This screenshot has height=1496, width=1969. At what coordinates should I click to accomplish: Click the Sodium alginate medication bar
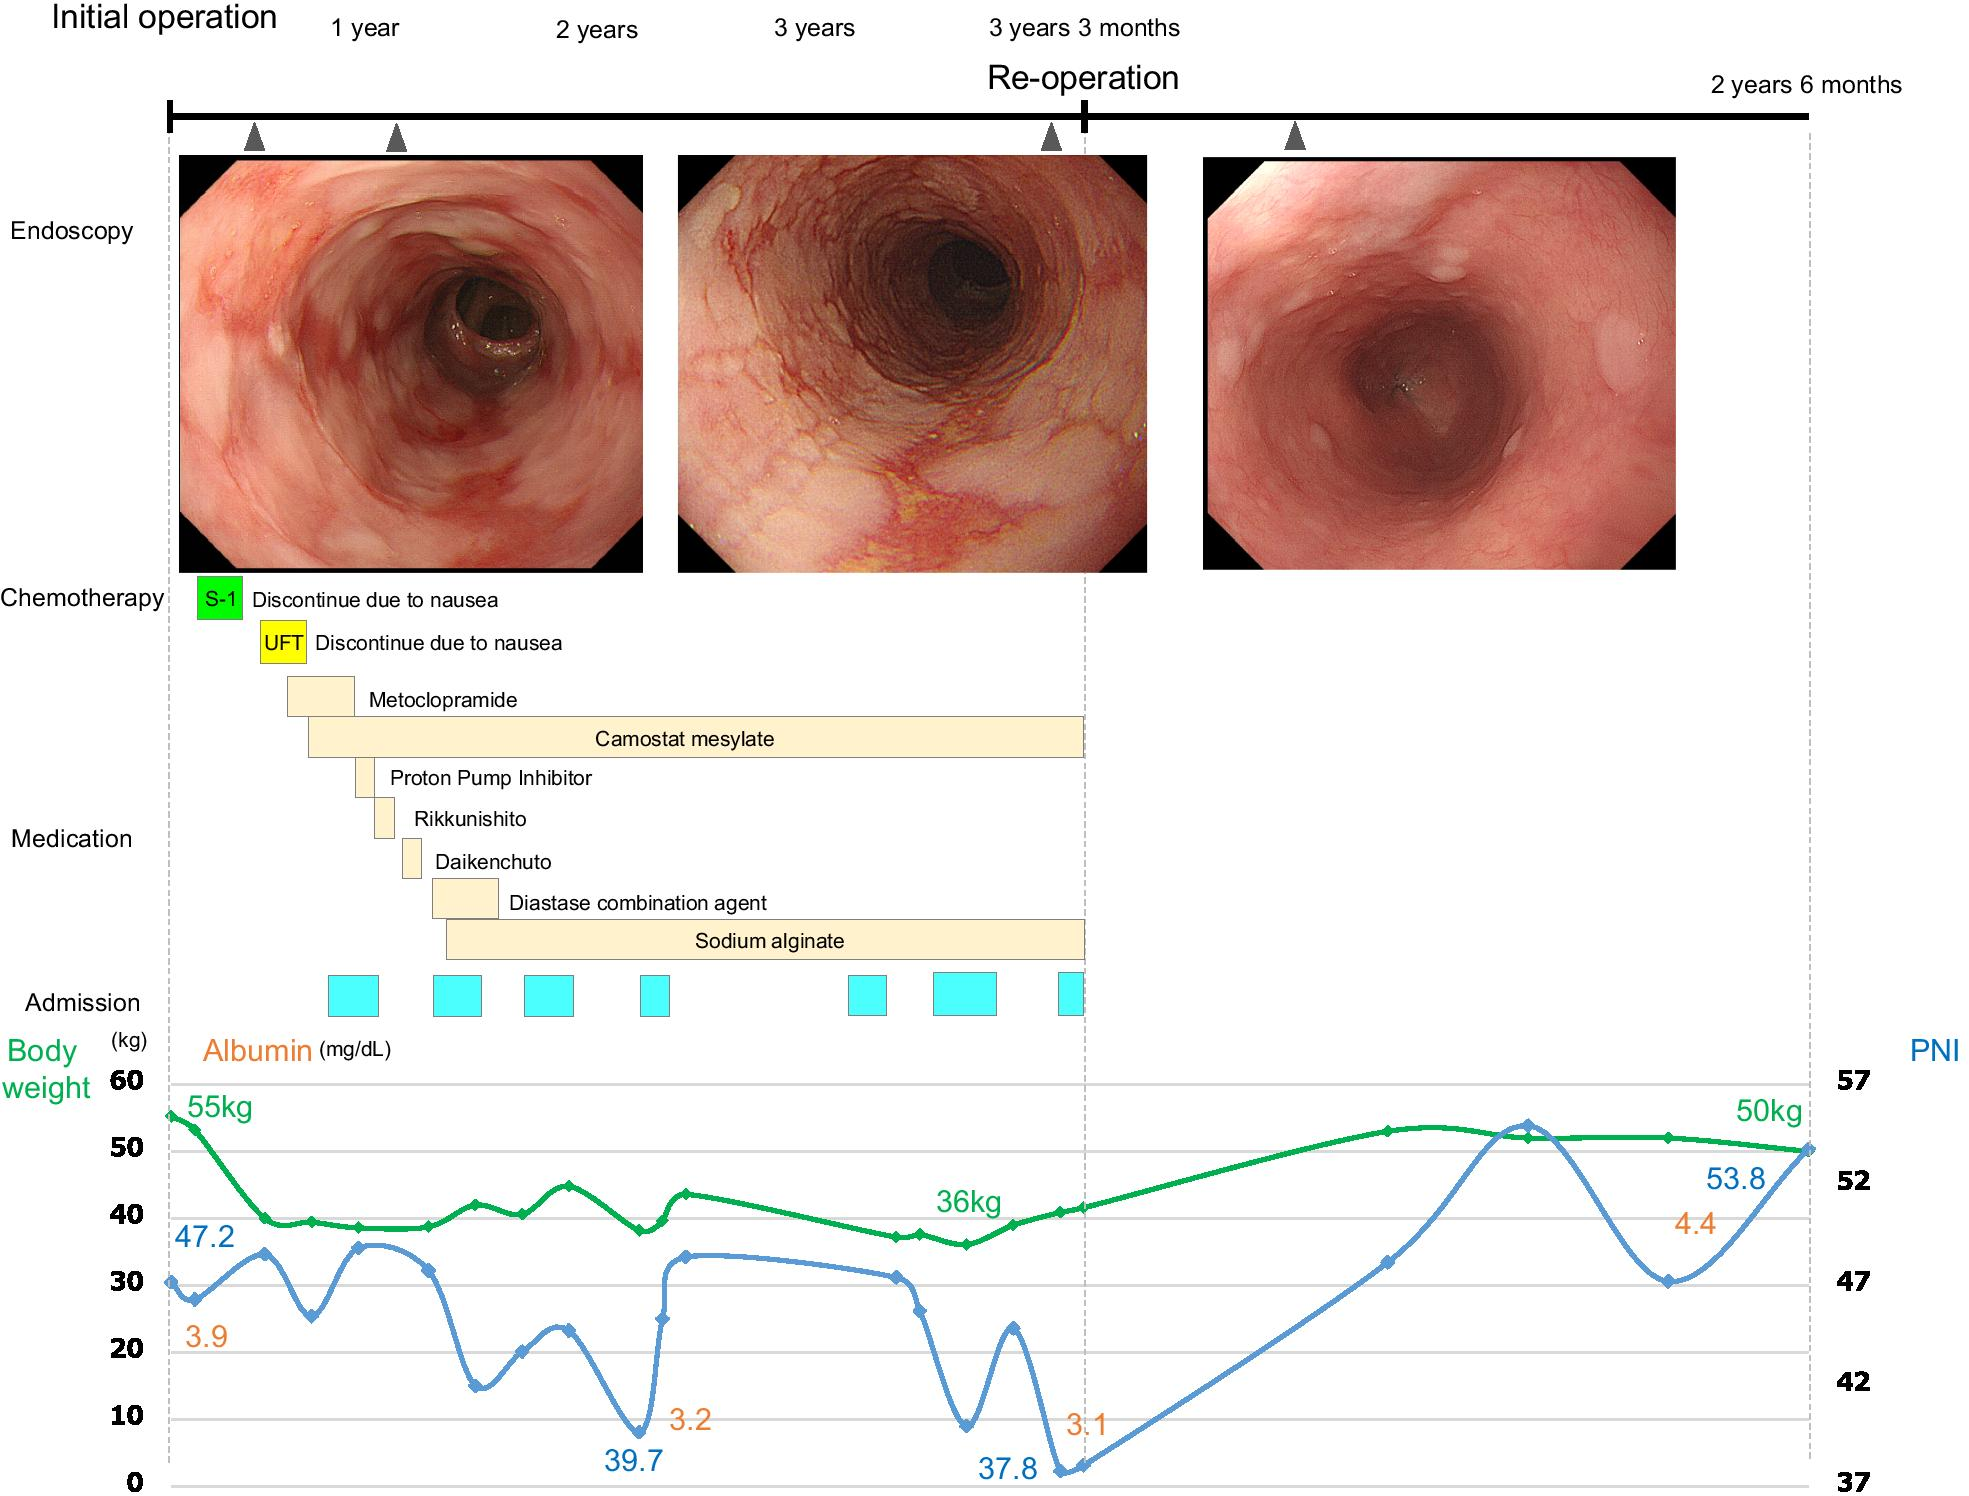(765, 939)
